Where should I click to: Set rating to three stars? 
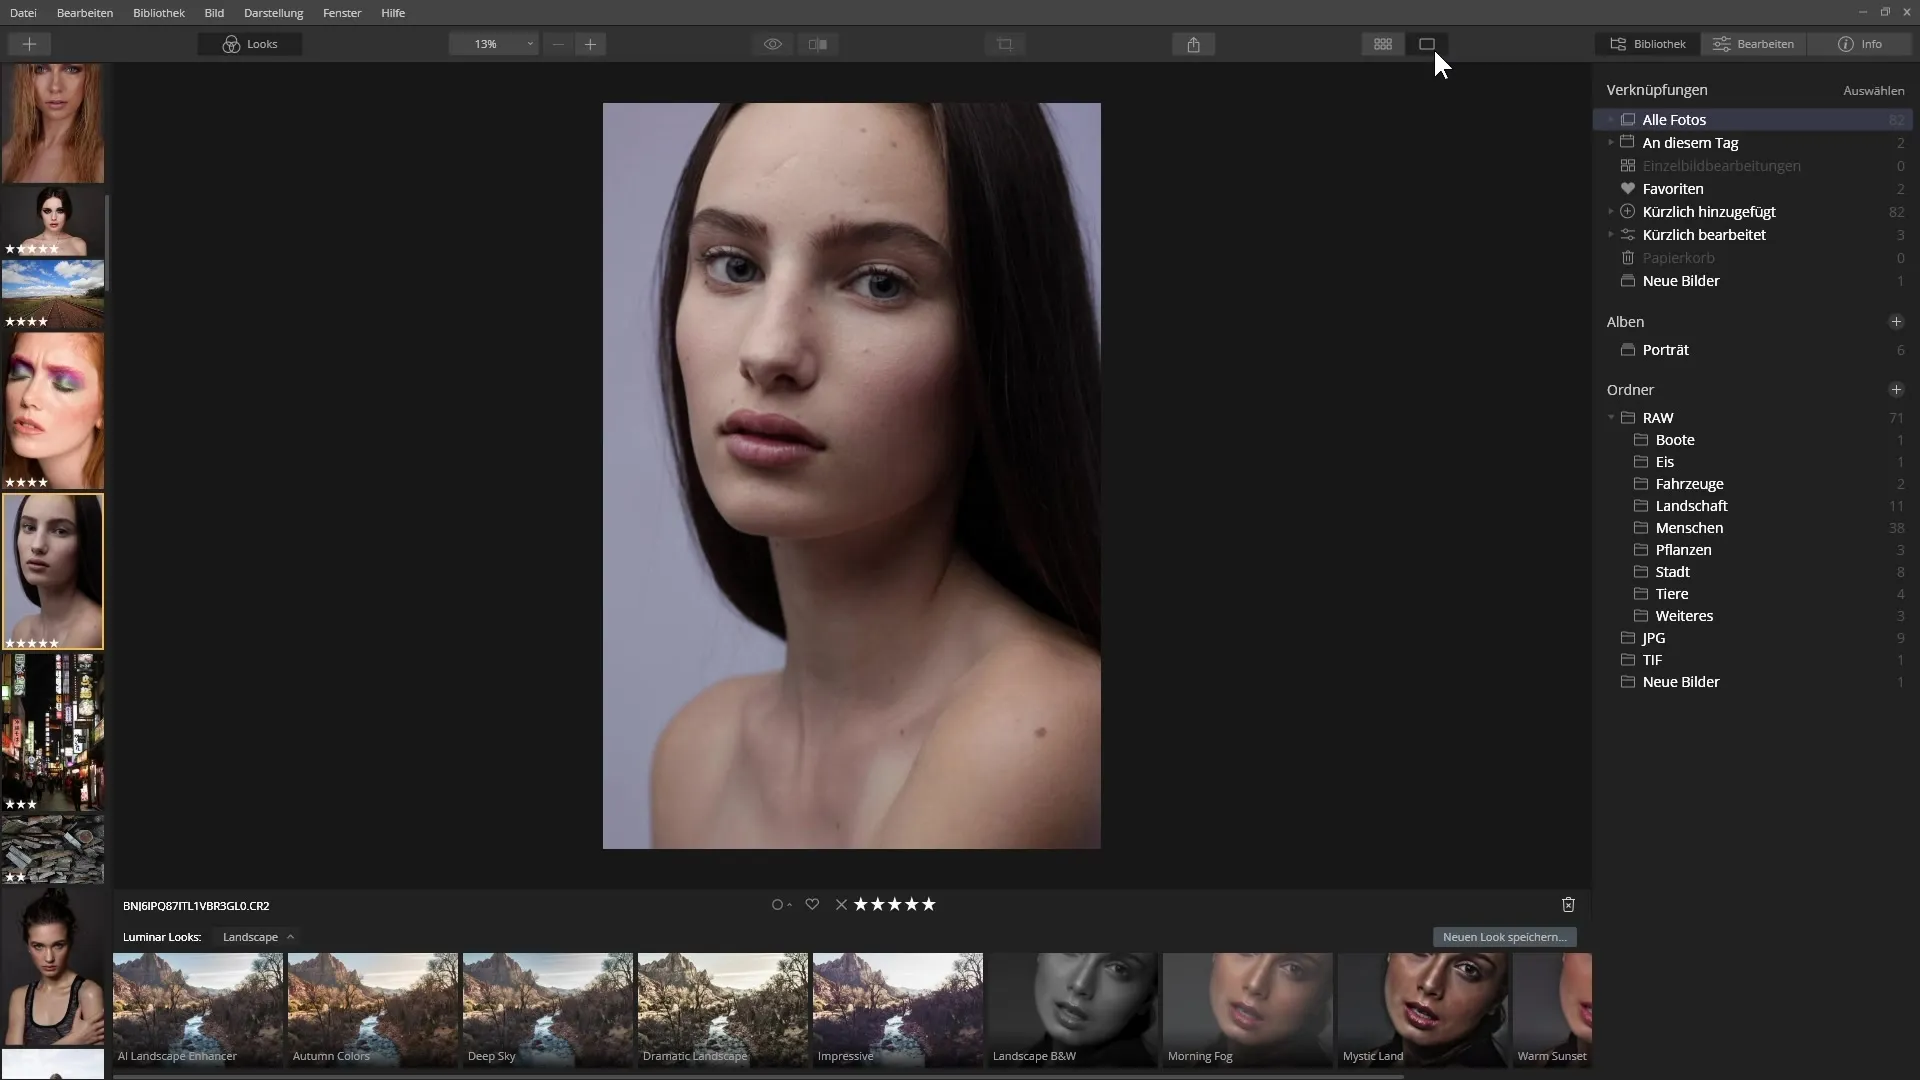pos(894,904)
